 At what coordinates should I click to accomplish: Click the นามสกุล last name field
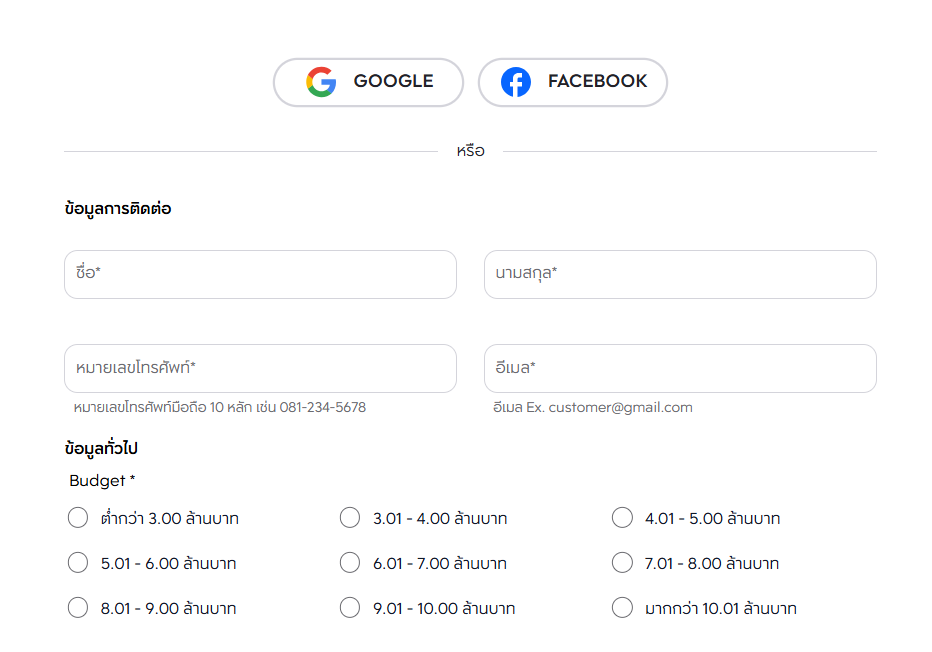tap(680, 274)
